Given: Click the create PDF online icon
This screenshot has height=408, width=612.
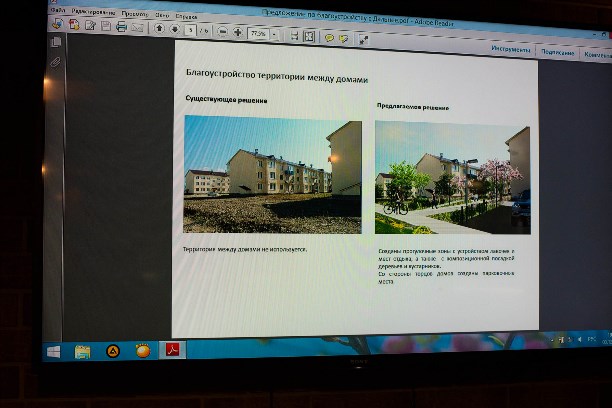Looking at the screenshot, I should [74, 25].
